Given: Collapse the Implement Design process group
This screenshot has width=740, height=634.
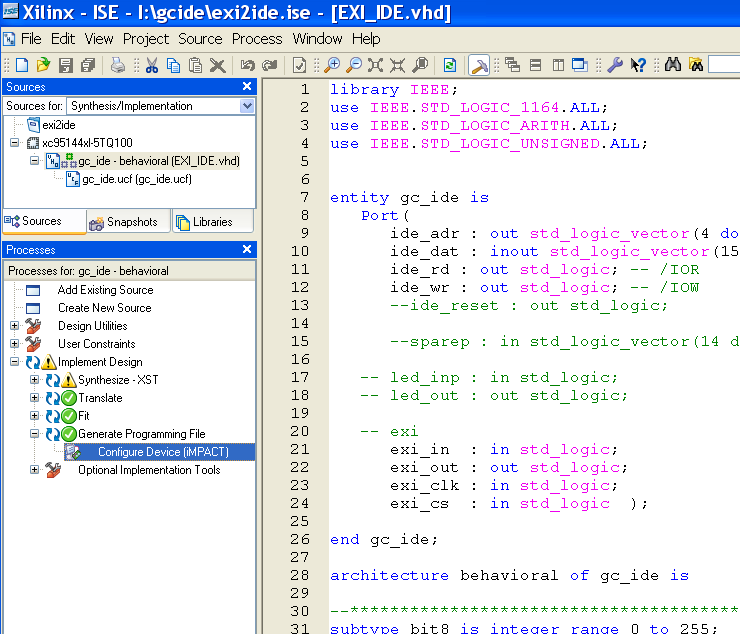Looking at the screenshot, I should 15,362.
